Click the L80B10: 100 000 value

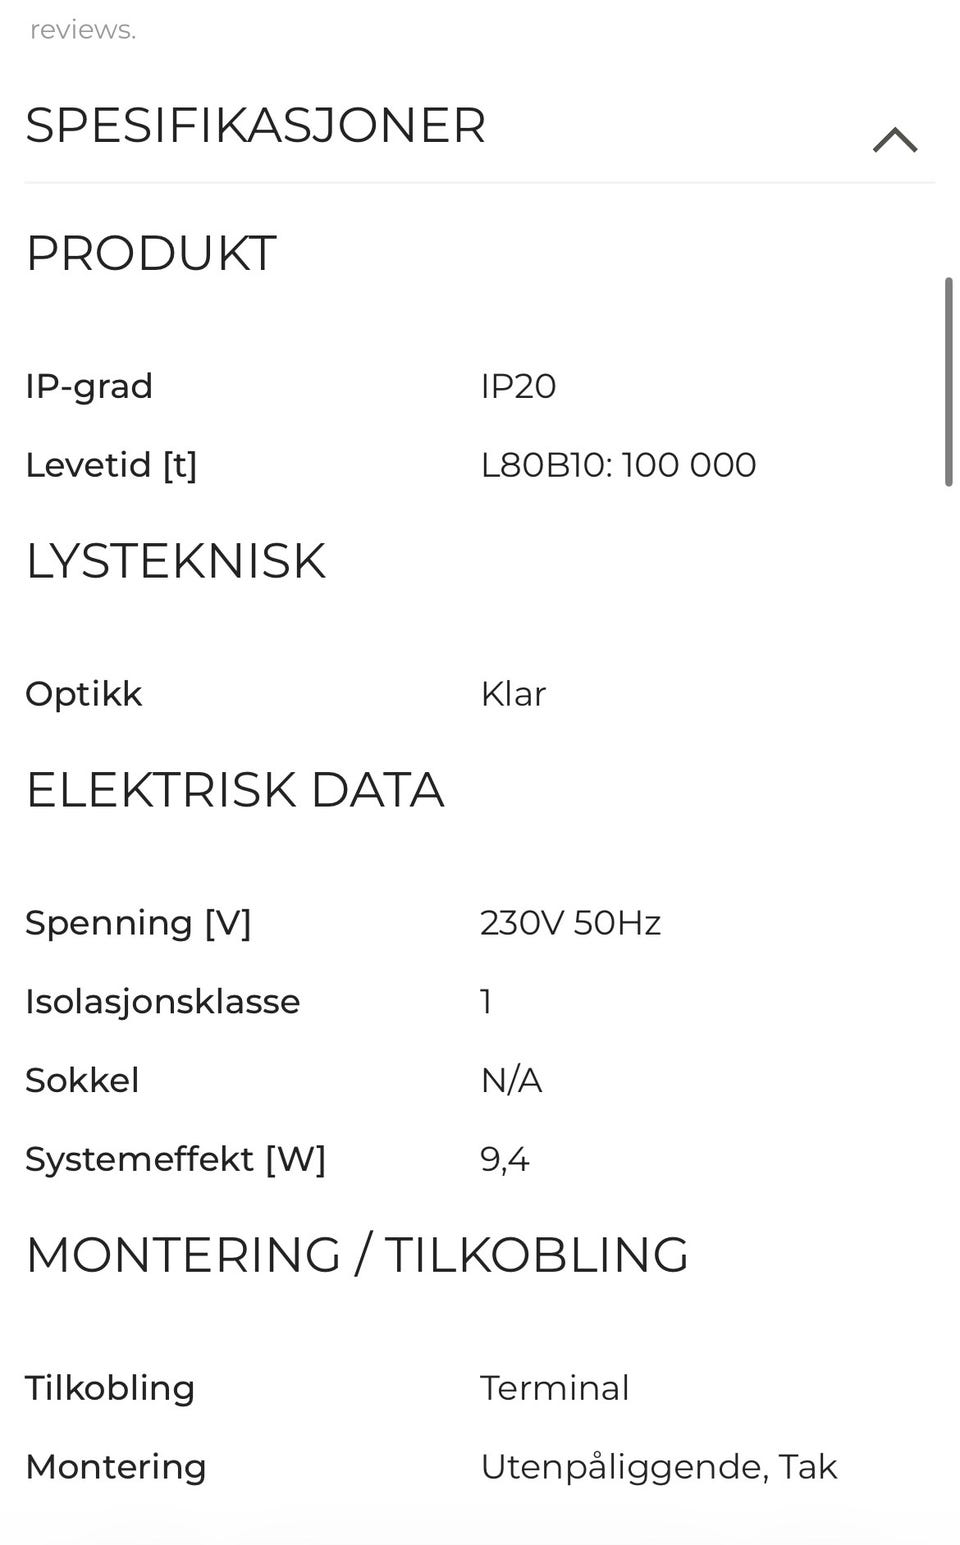(x=618, y=465)
